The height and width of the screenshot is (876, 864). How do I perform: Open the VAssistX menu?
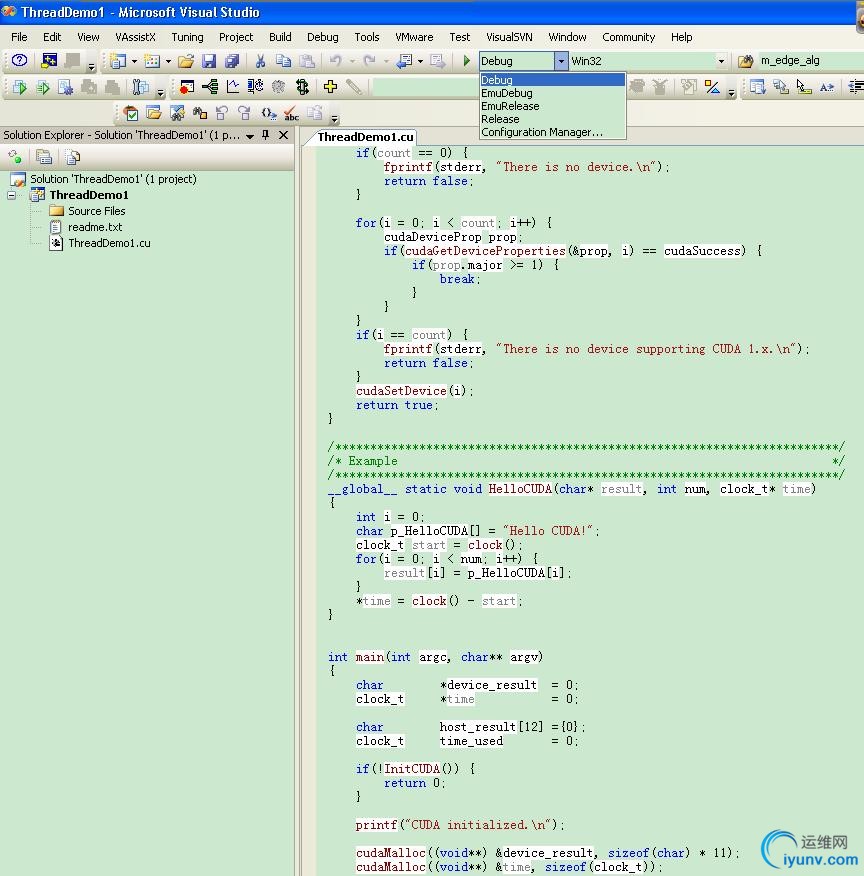(135, 37)
